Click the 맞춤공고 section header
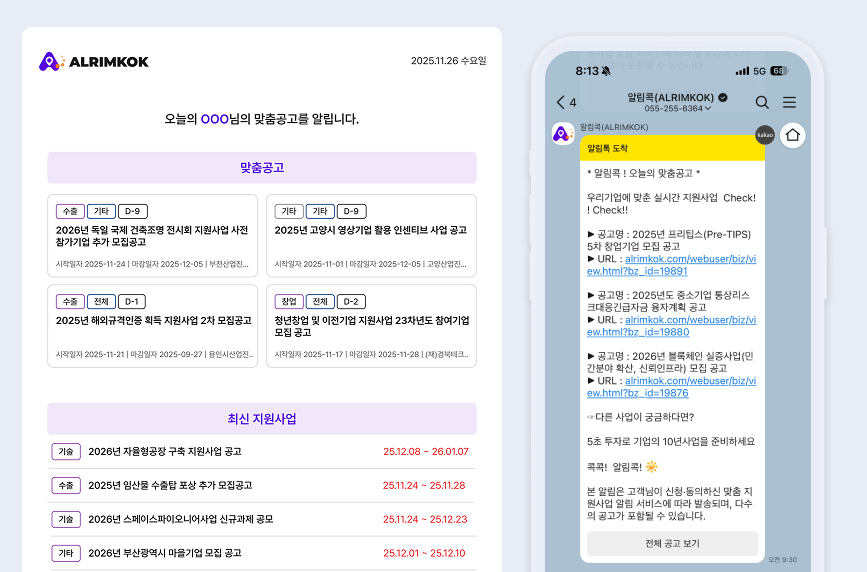Screen dimensions: 867x572 coord(262,168)
